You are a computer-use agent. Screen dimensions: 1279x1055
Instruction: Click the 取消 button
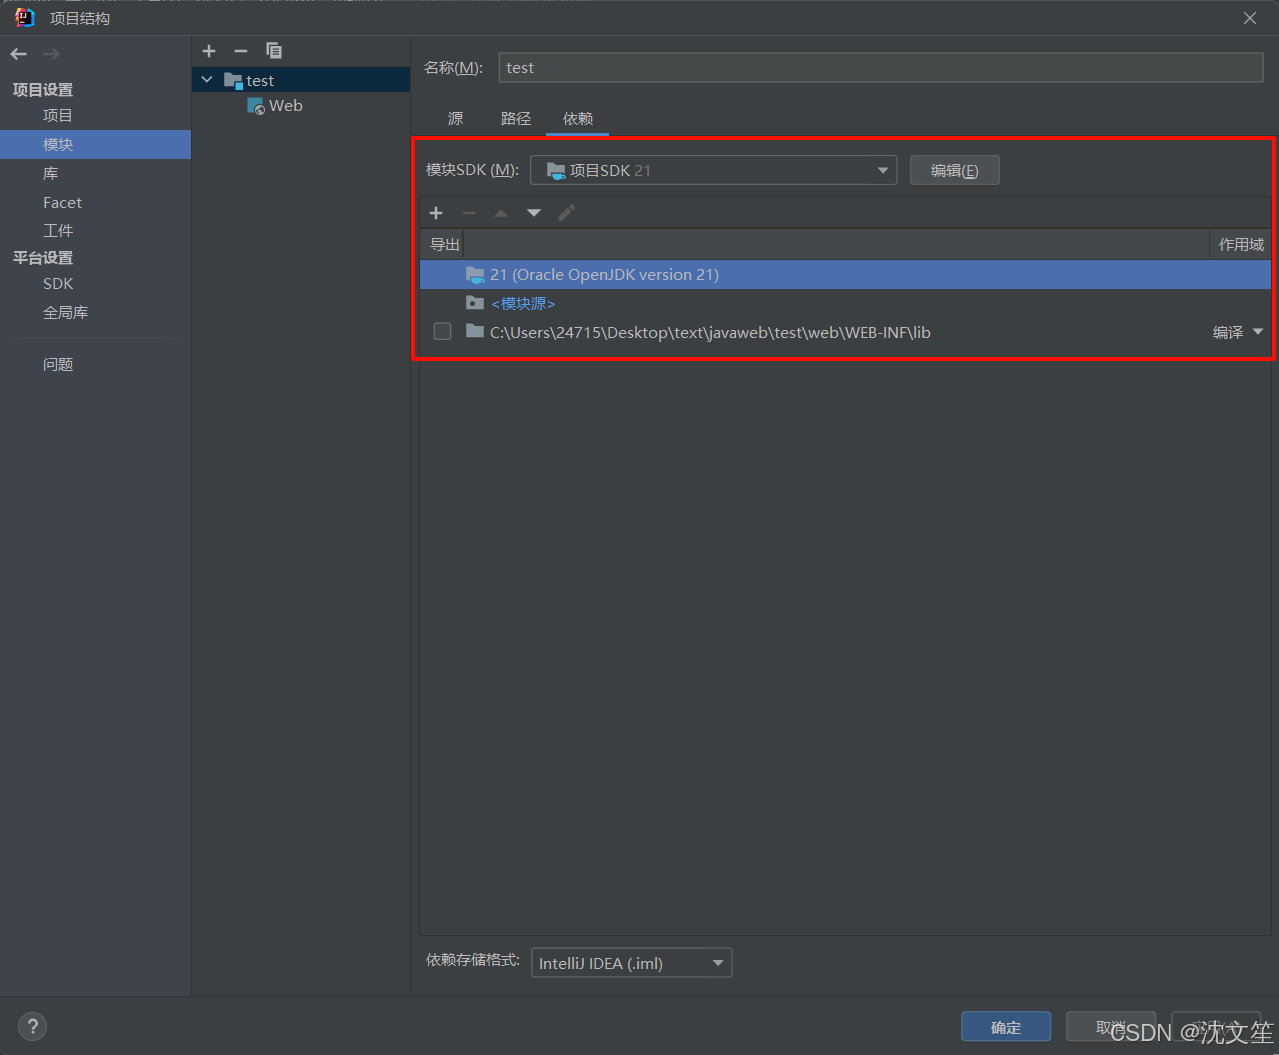[x=1111, y=1027]
